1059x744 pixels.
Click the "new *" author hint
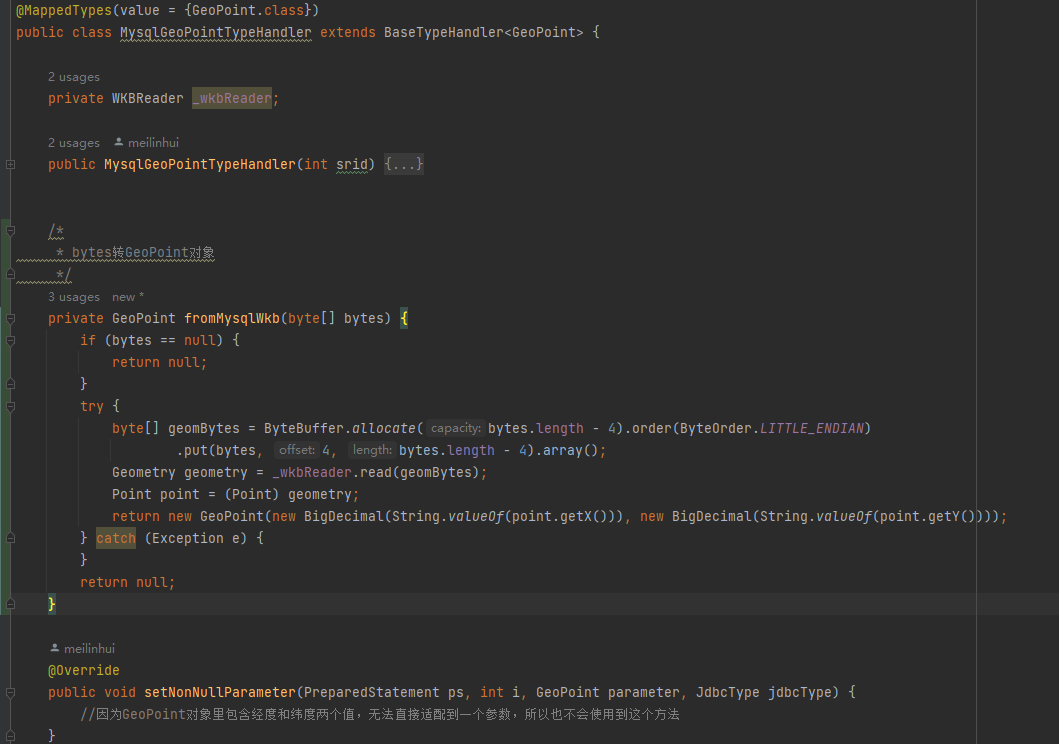(128, 297)
